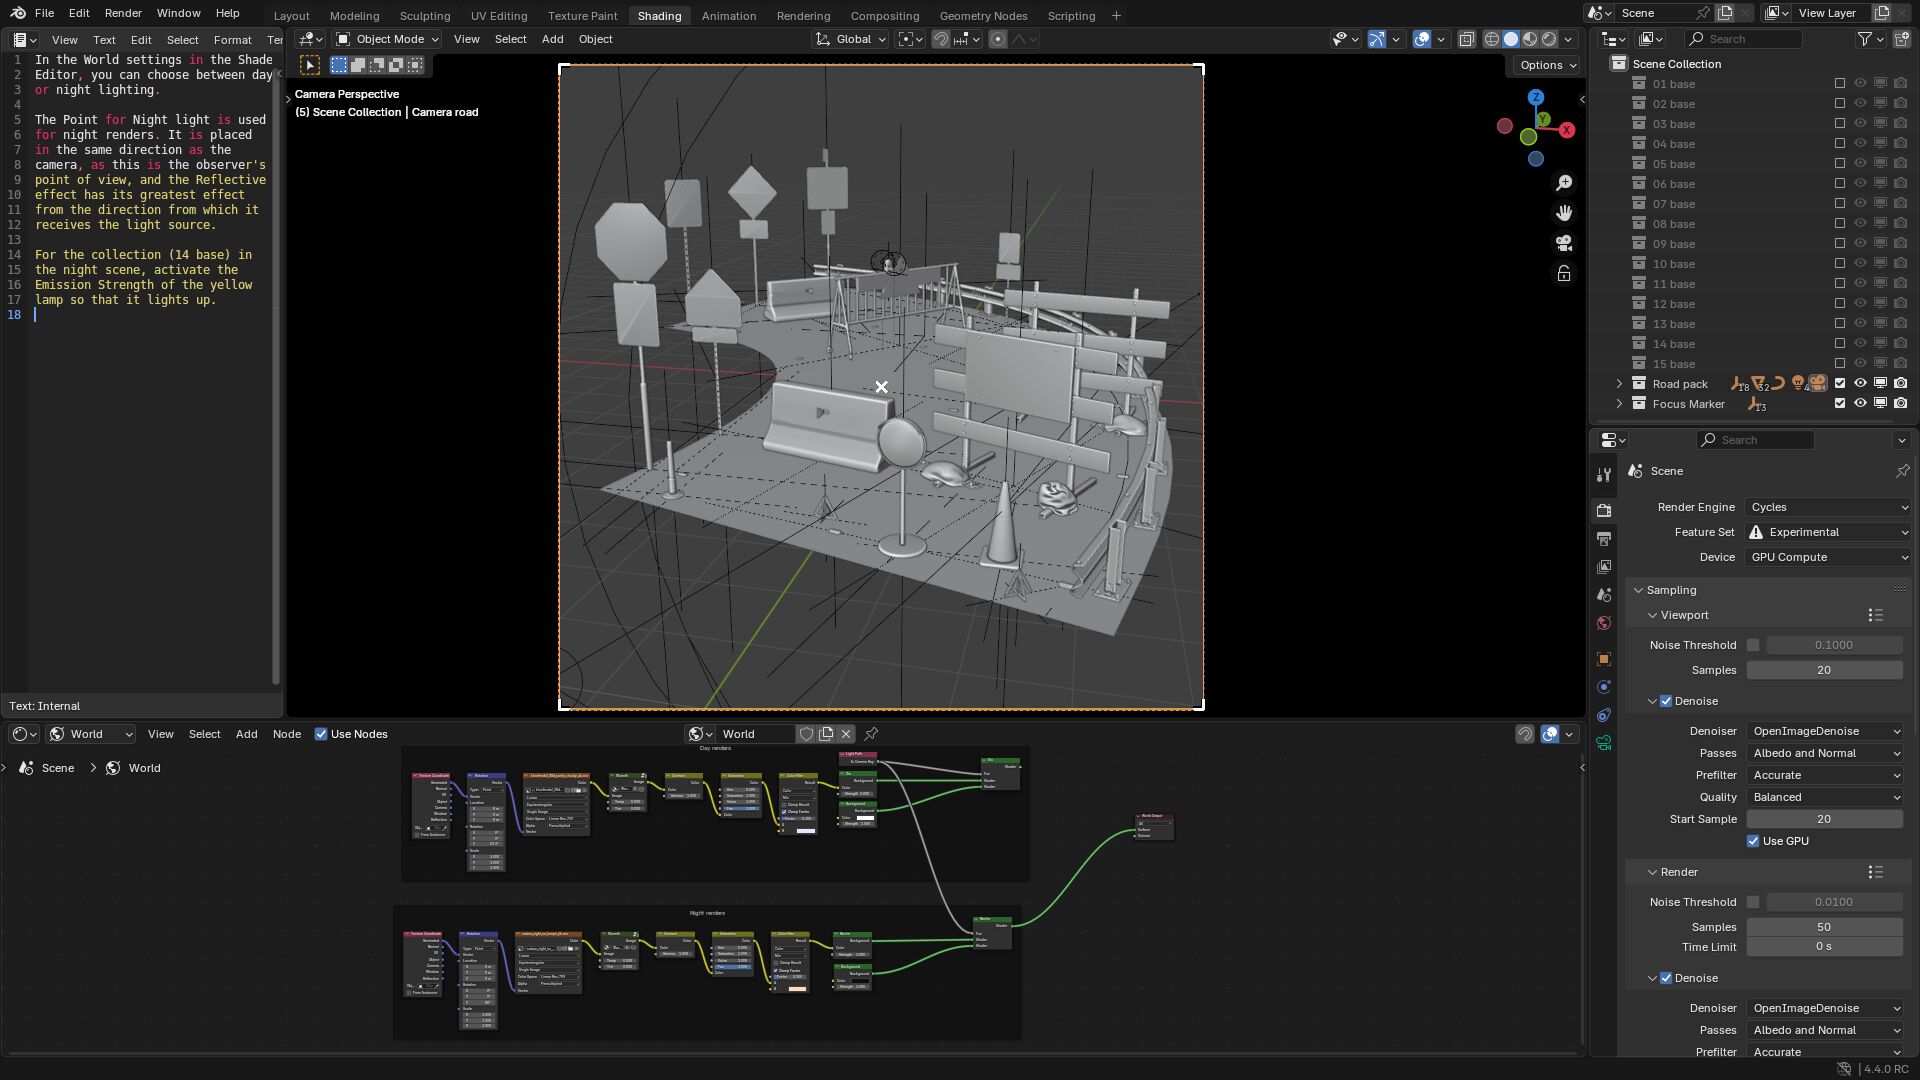Open the Render properties tab
The height and width of the screenshot is (1080, 1920).
point(1604,510)
